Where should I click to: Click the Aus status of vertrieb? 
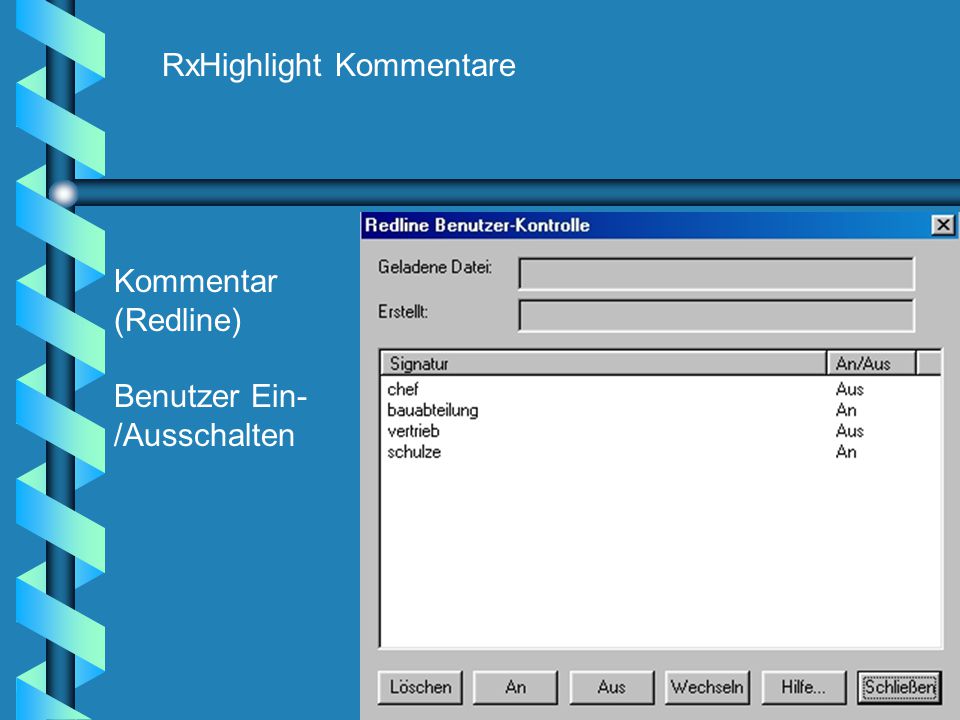[850, 431]
